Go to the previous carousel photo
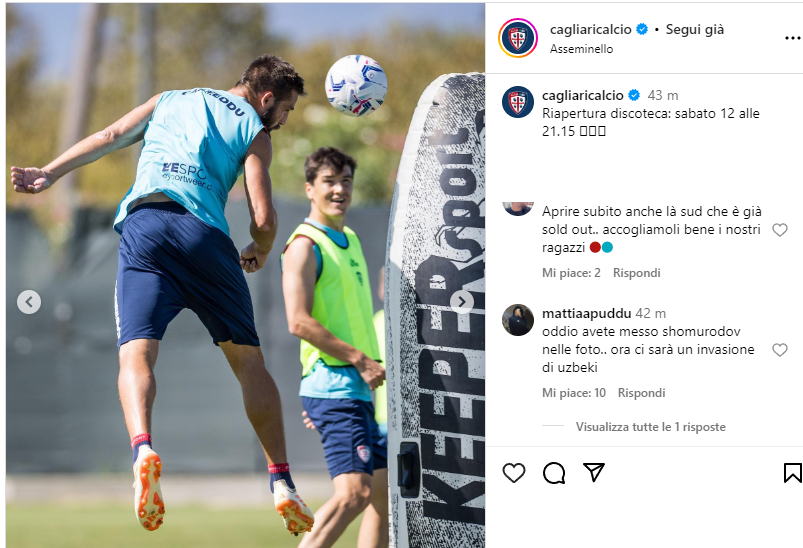 [x=29, y=302]
